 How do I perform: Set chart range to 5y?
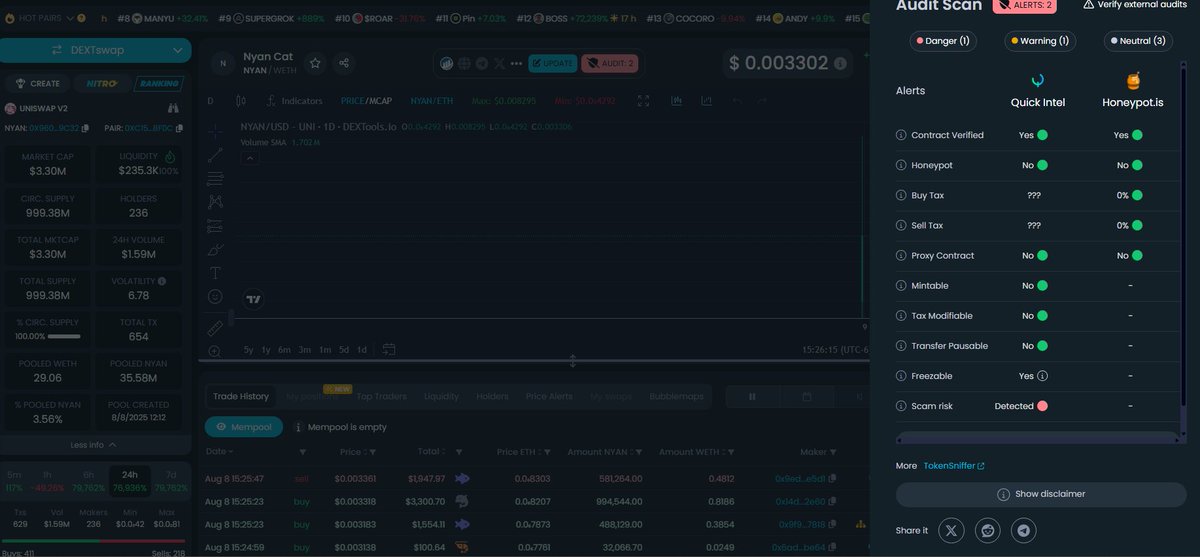248,349
